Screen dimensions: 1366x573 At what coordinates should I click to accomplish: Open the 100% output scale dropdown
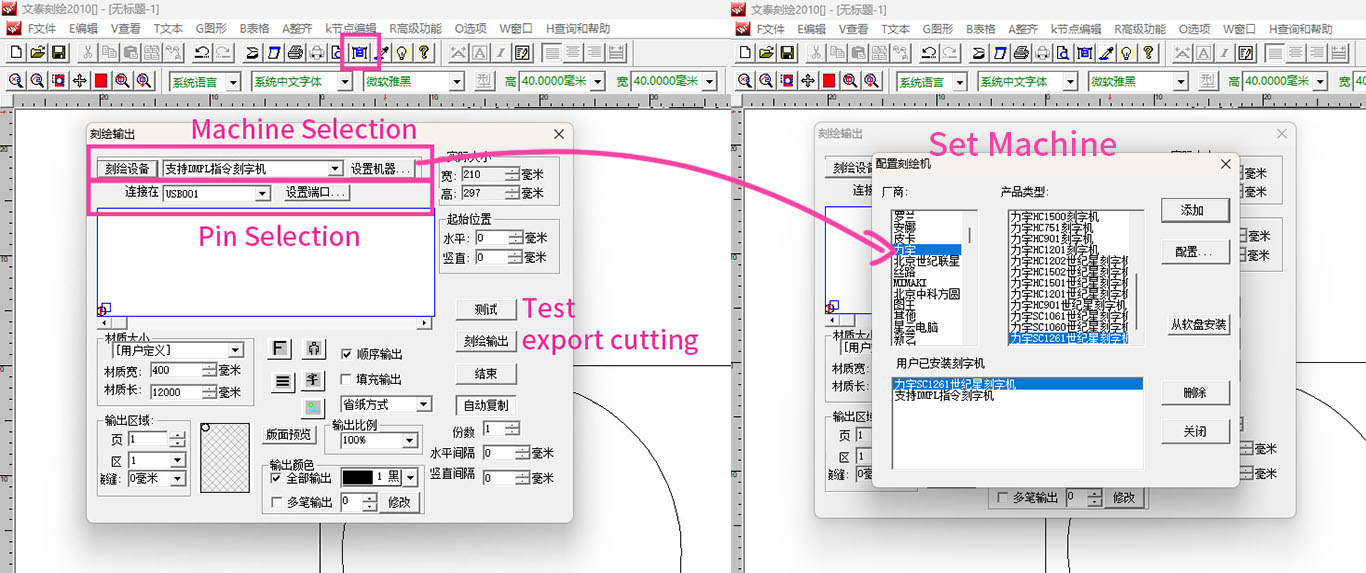pyautogui.click(x=409, y=441)
